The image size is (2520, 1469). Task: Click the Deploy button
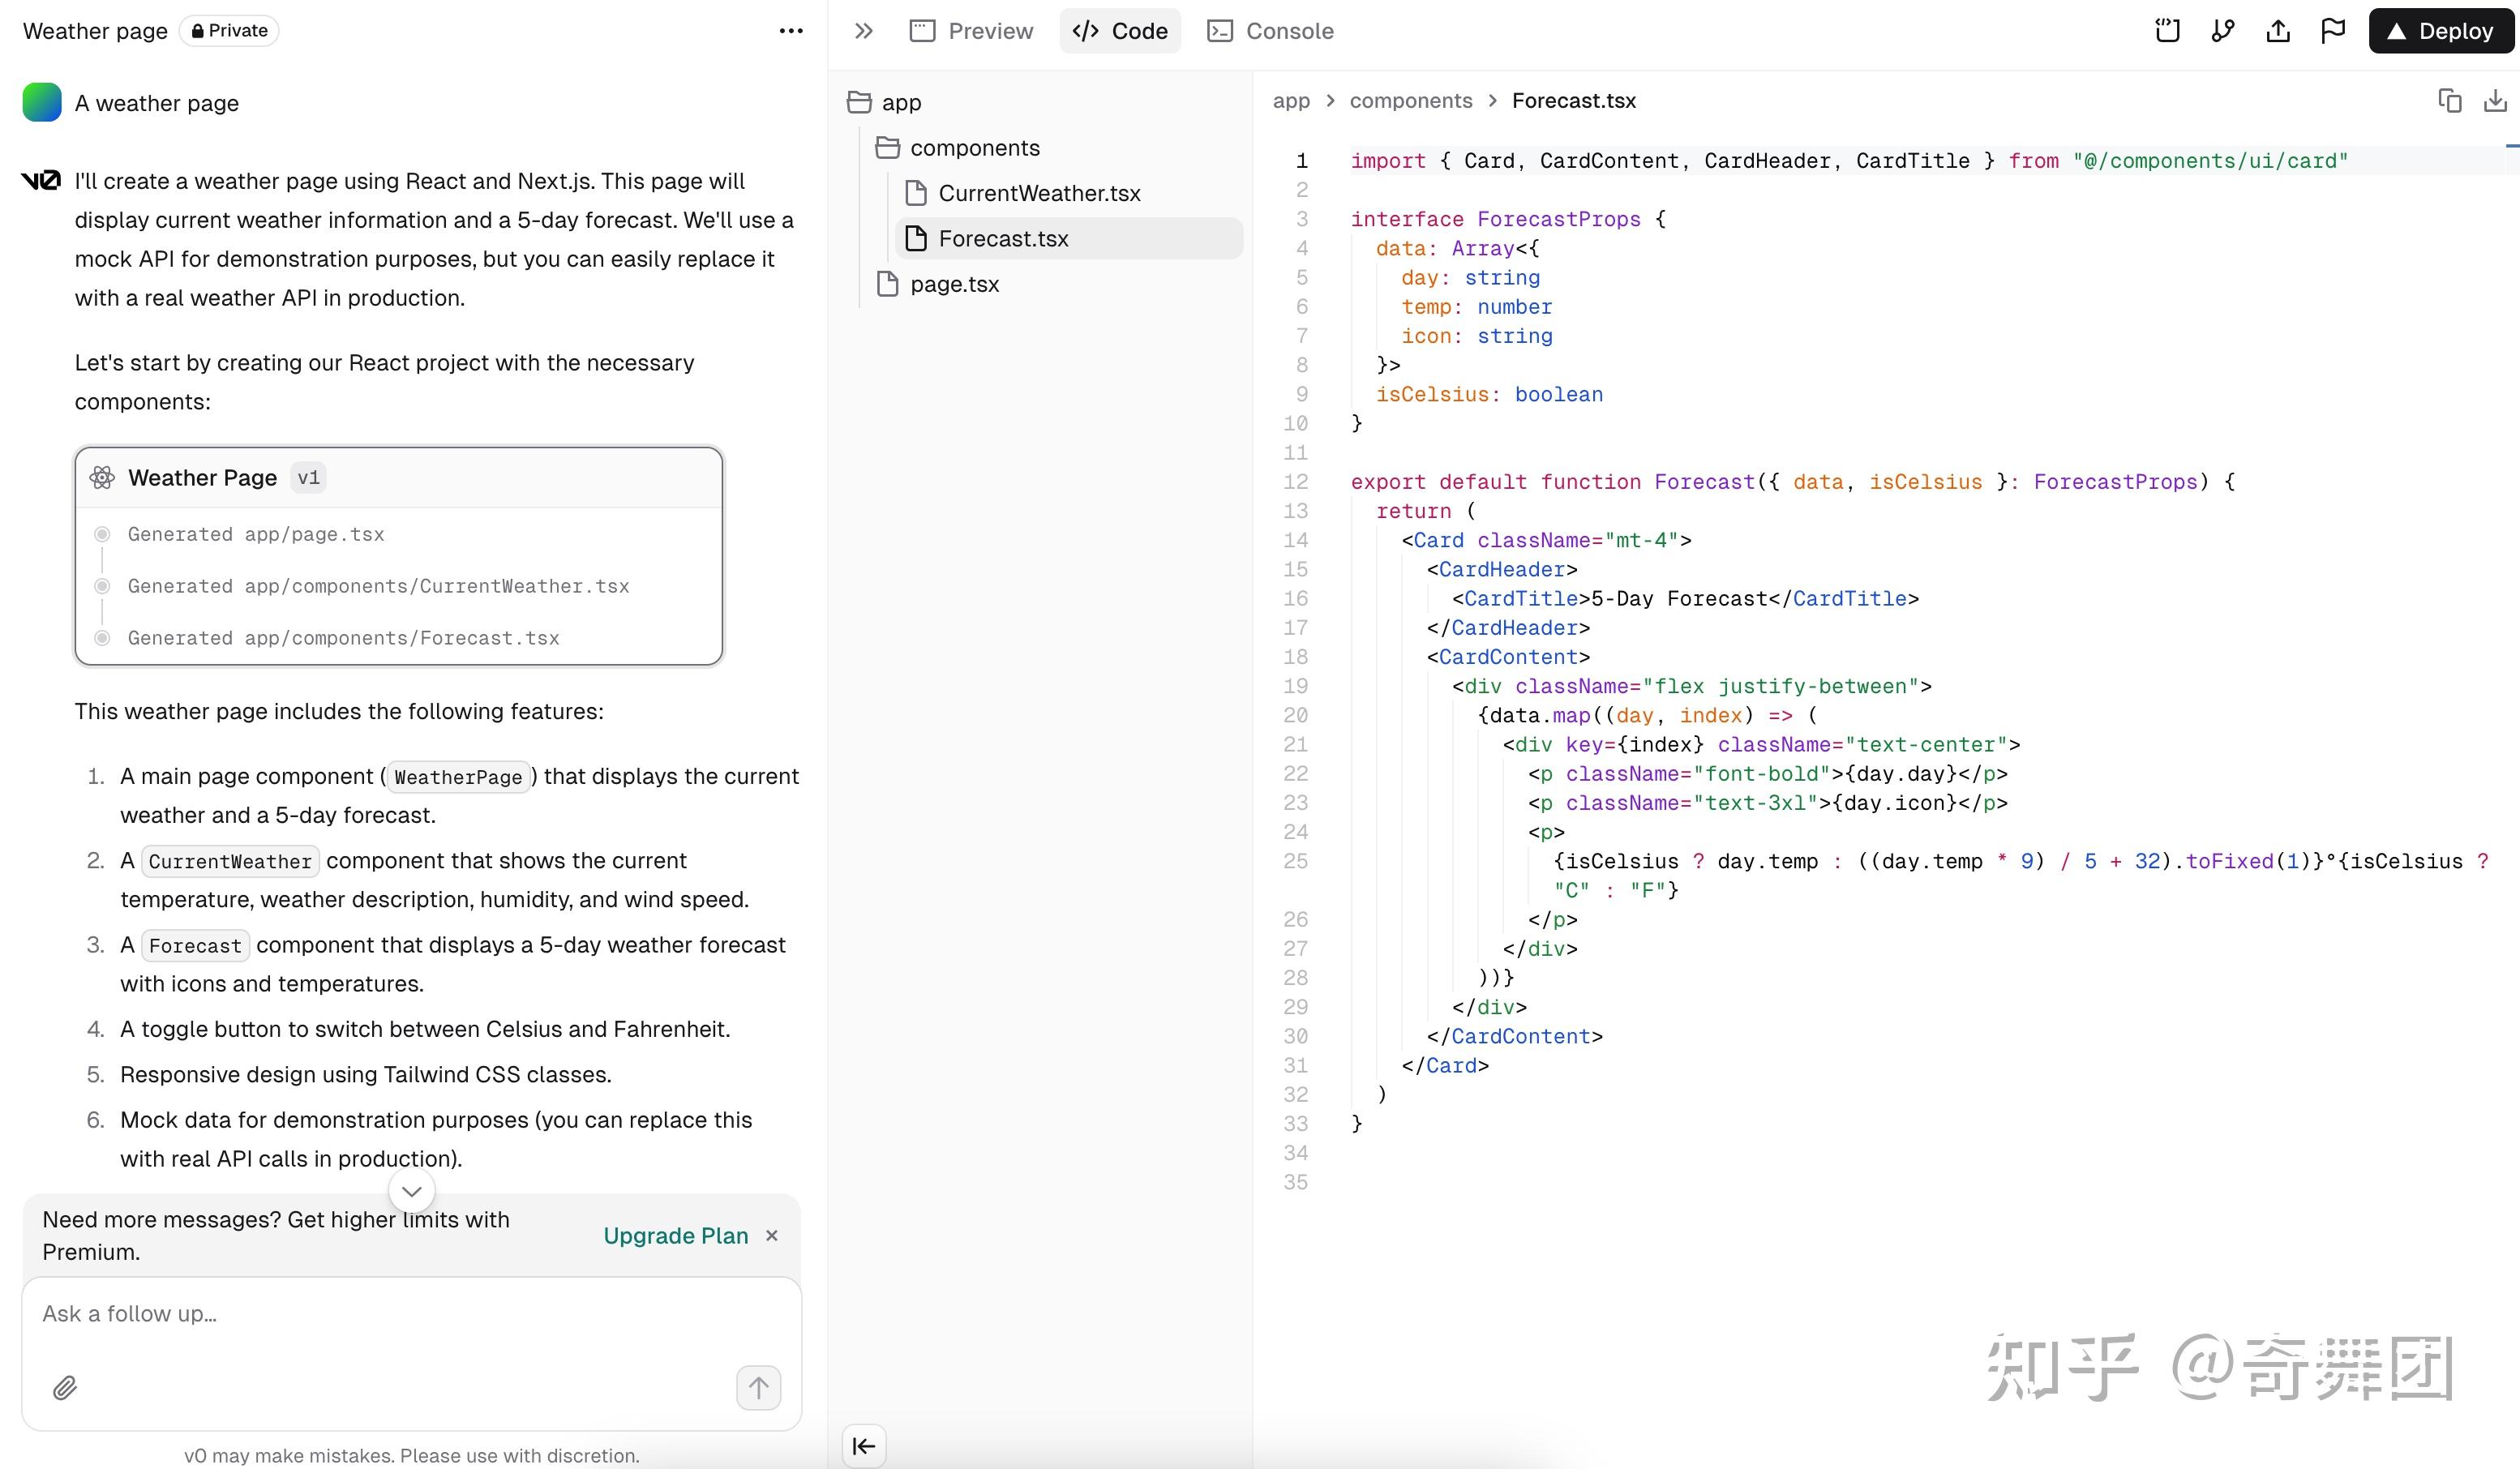2440,31
